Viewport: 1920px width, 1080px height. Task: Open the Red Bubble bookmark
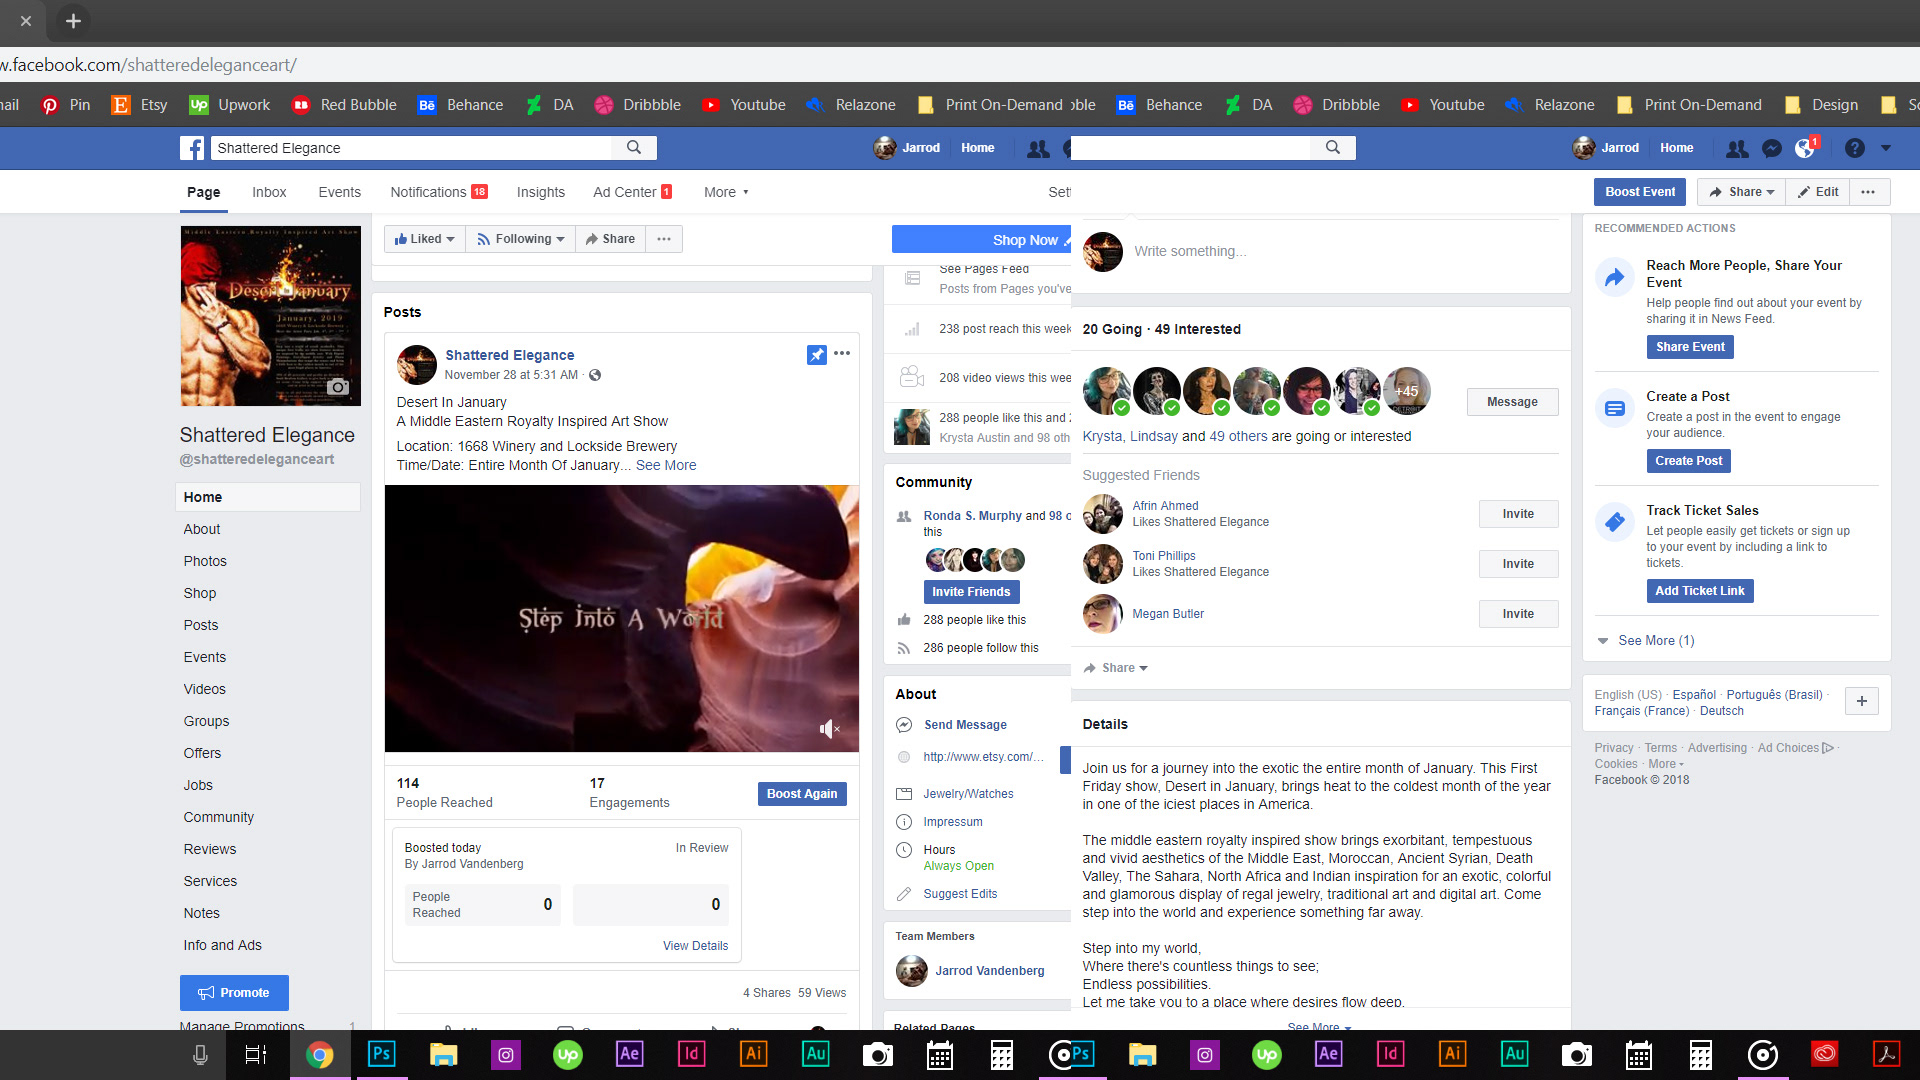tap(344, 105)
